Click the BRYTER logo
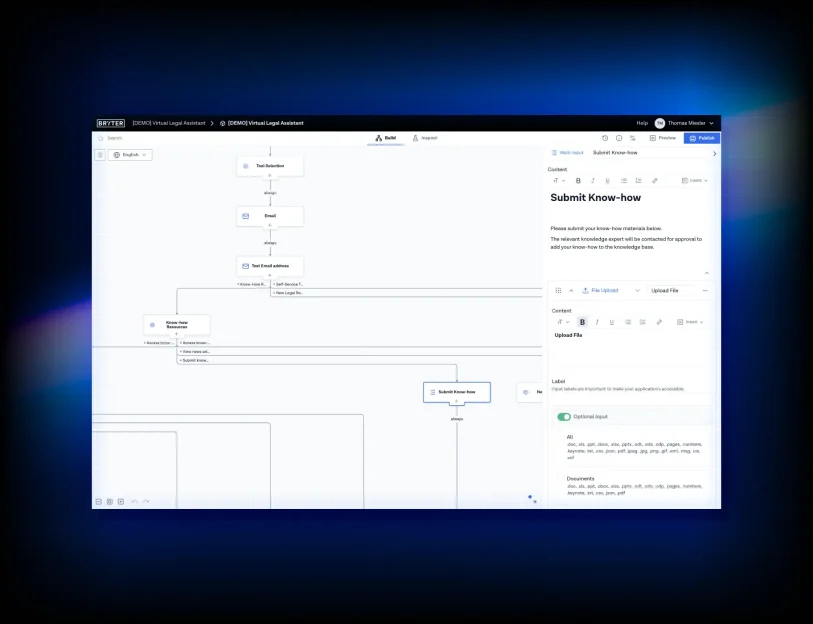The height and width of the screenshot is (624, 813). pos(111,123)
